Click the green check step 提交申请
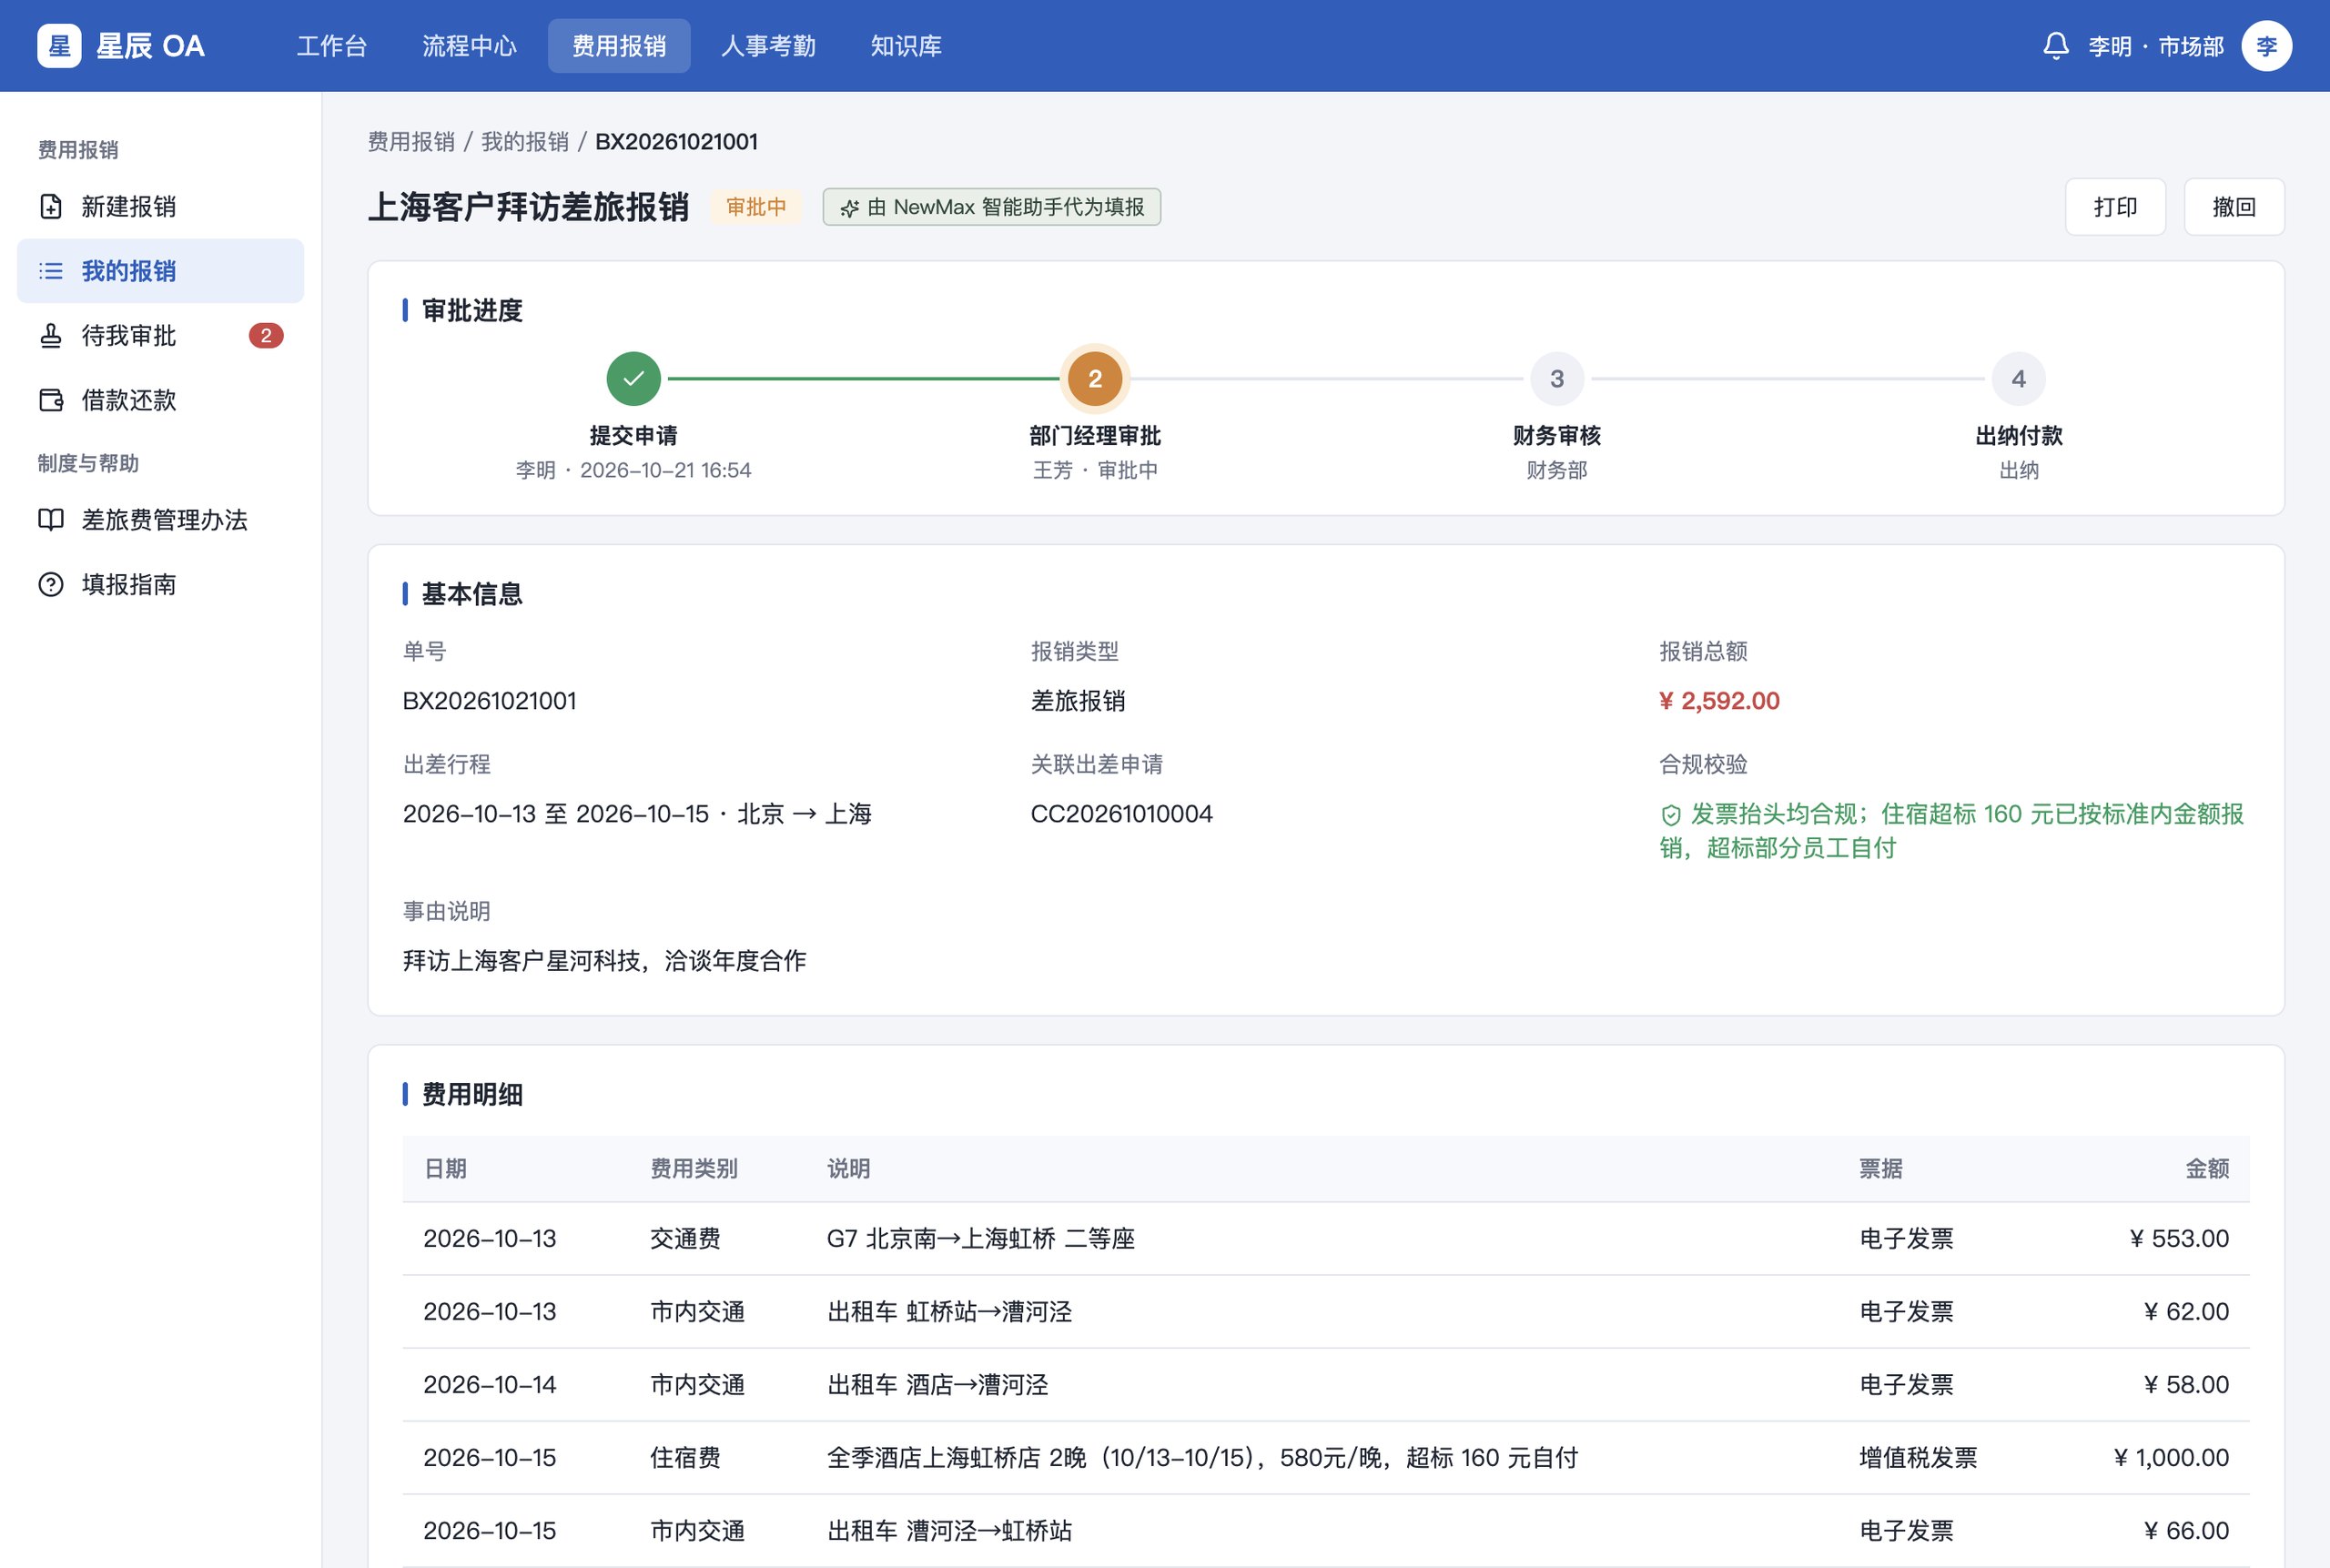The image size is (2330, 1568). pyautogui.click(x=633, y=379)
